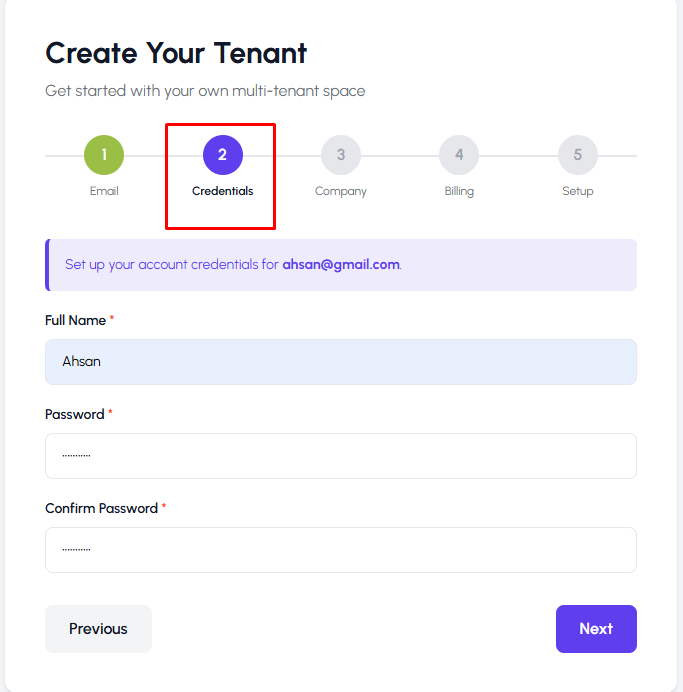This screenshot has width=683, height=692.
Task: Go to the Setup step label
Action: 578,191
